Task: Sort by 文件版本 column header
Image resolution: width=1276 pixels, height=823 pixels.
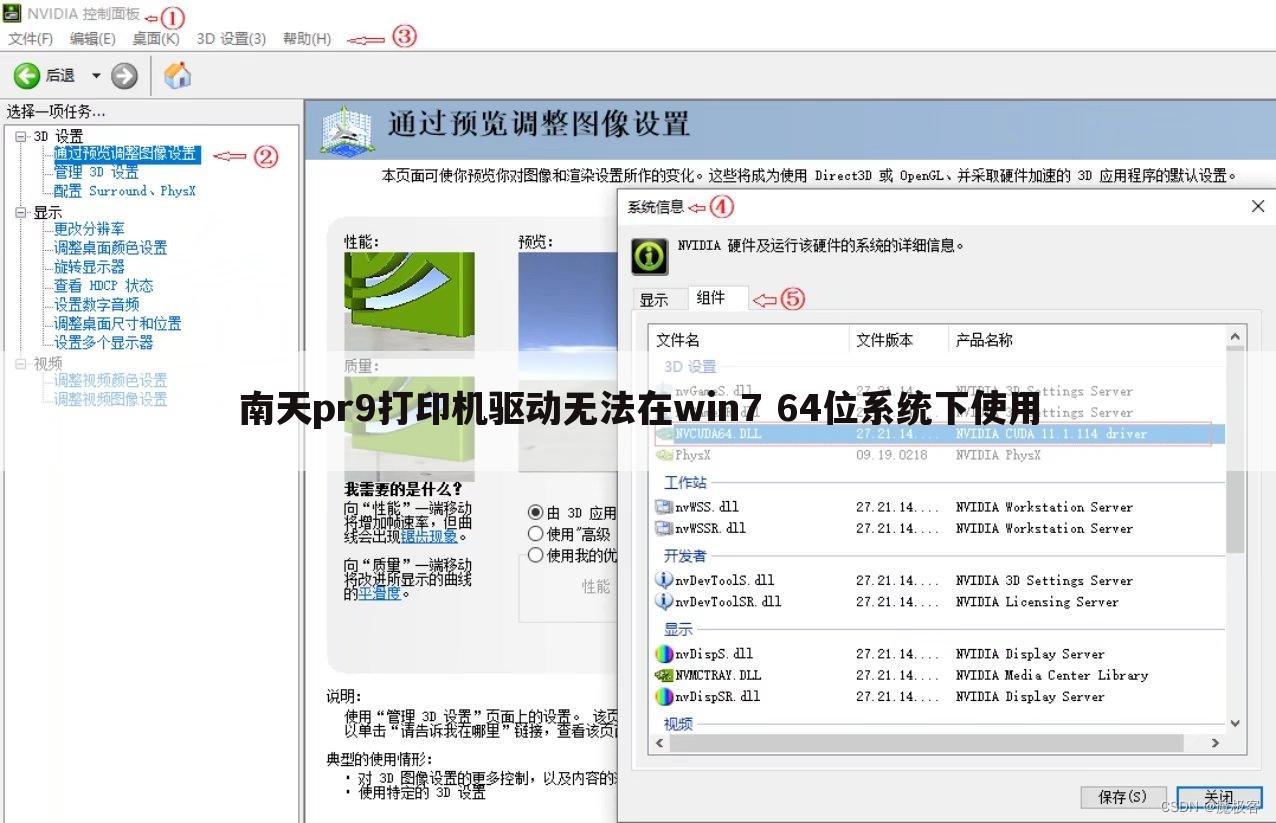Action: (x=899, y=340)
